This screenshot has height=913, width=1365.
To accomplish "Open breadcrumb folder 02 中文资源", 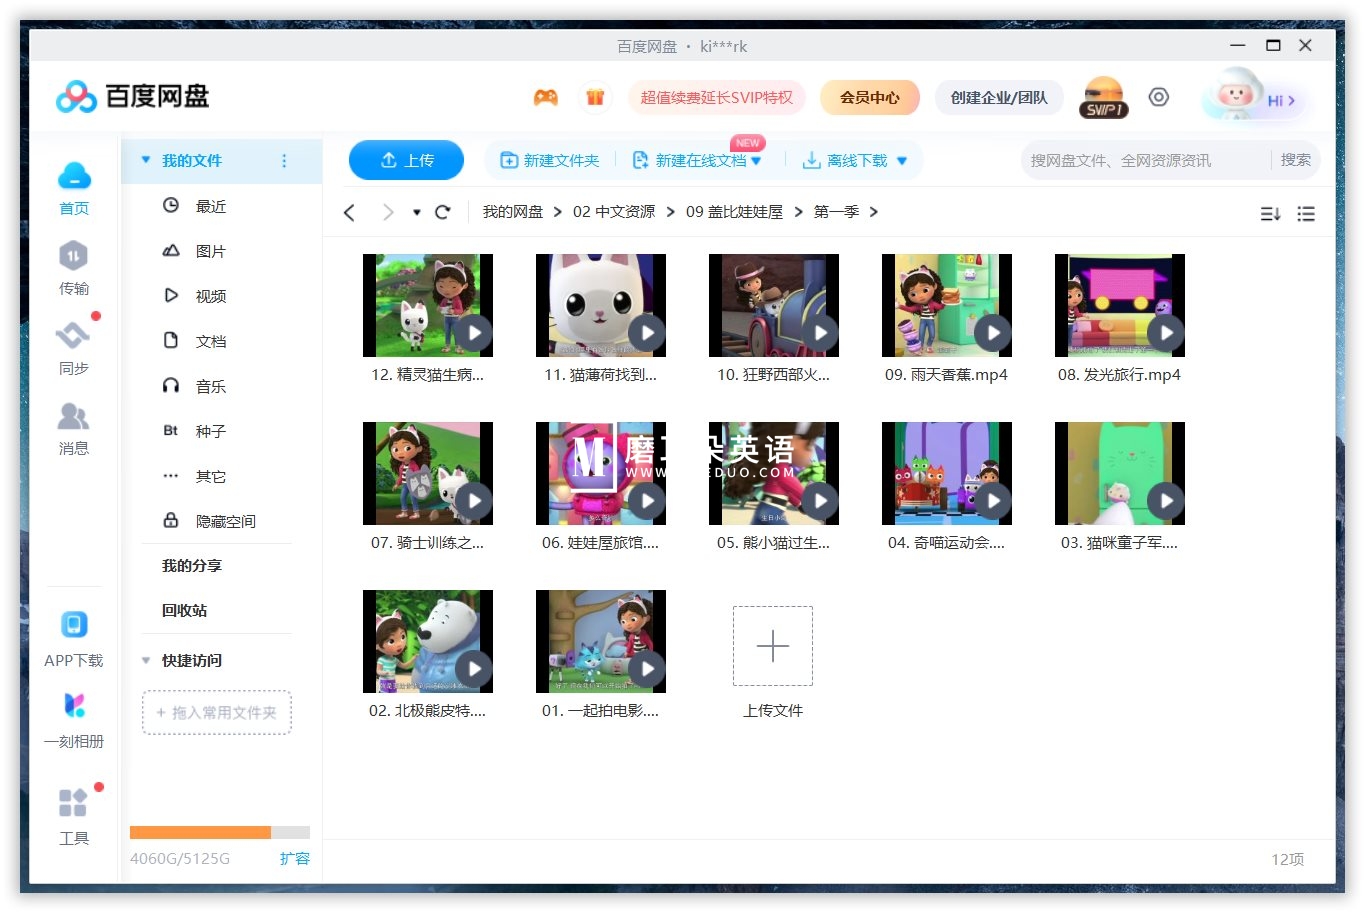I will click(613, 212).
